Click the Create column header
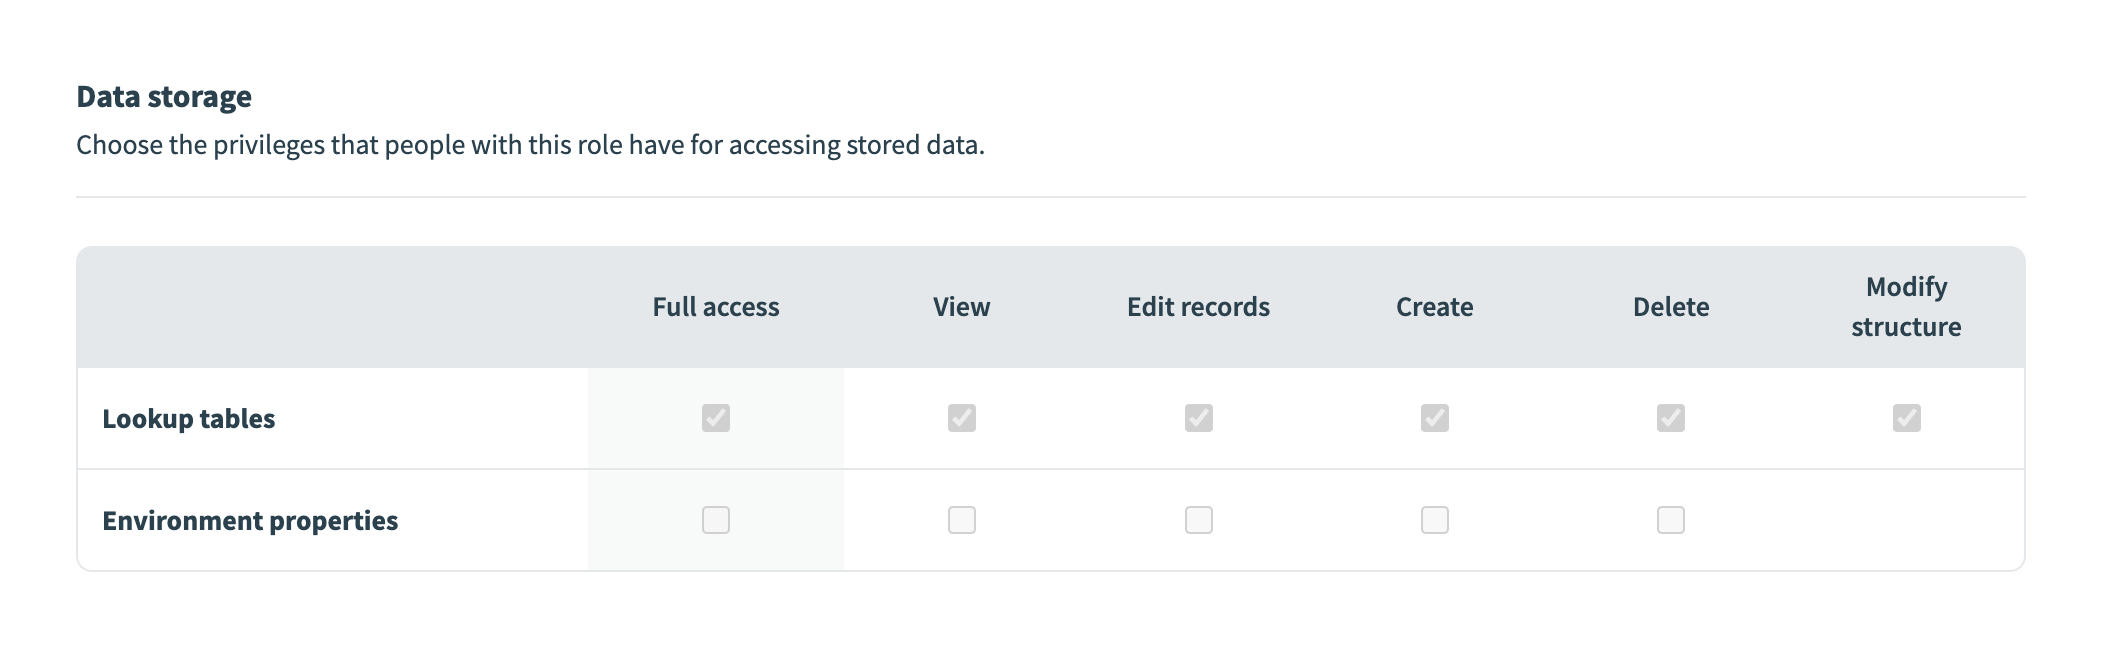 pyautogui.click(x=1435, y=307)
